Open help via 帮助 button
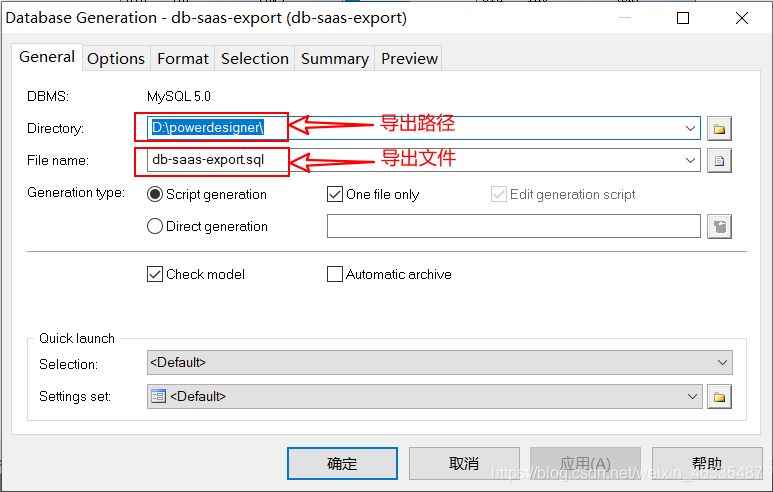 coord(707,463)
